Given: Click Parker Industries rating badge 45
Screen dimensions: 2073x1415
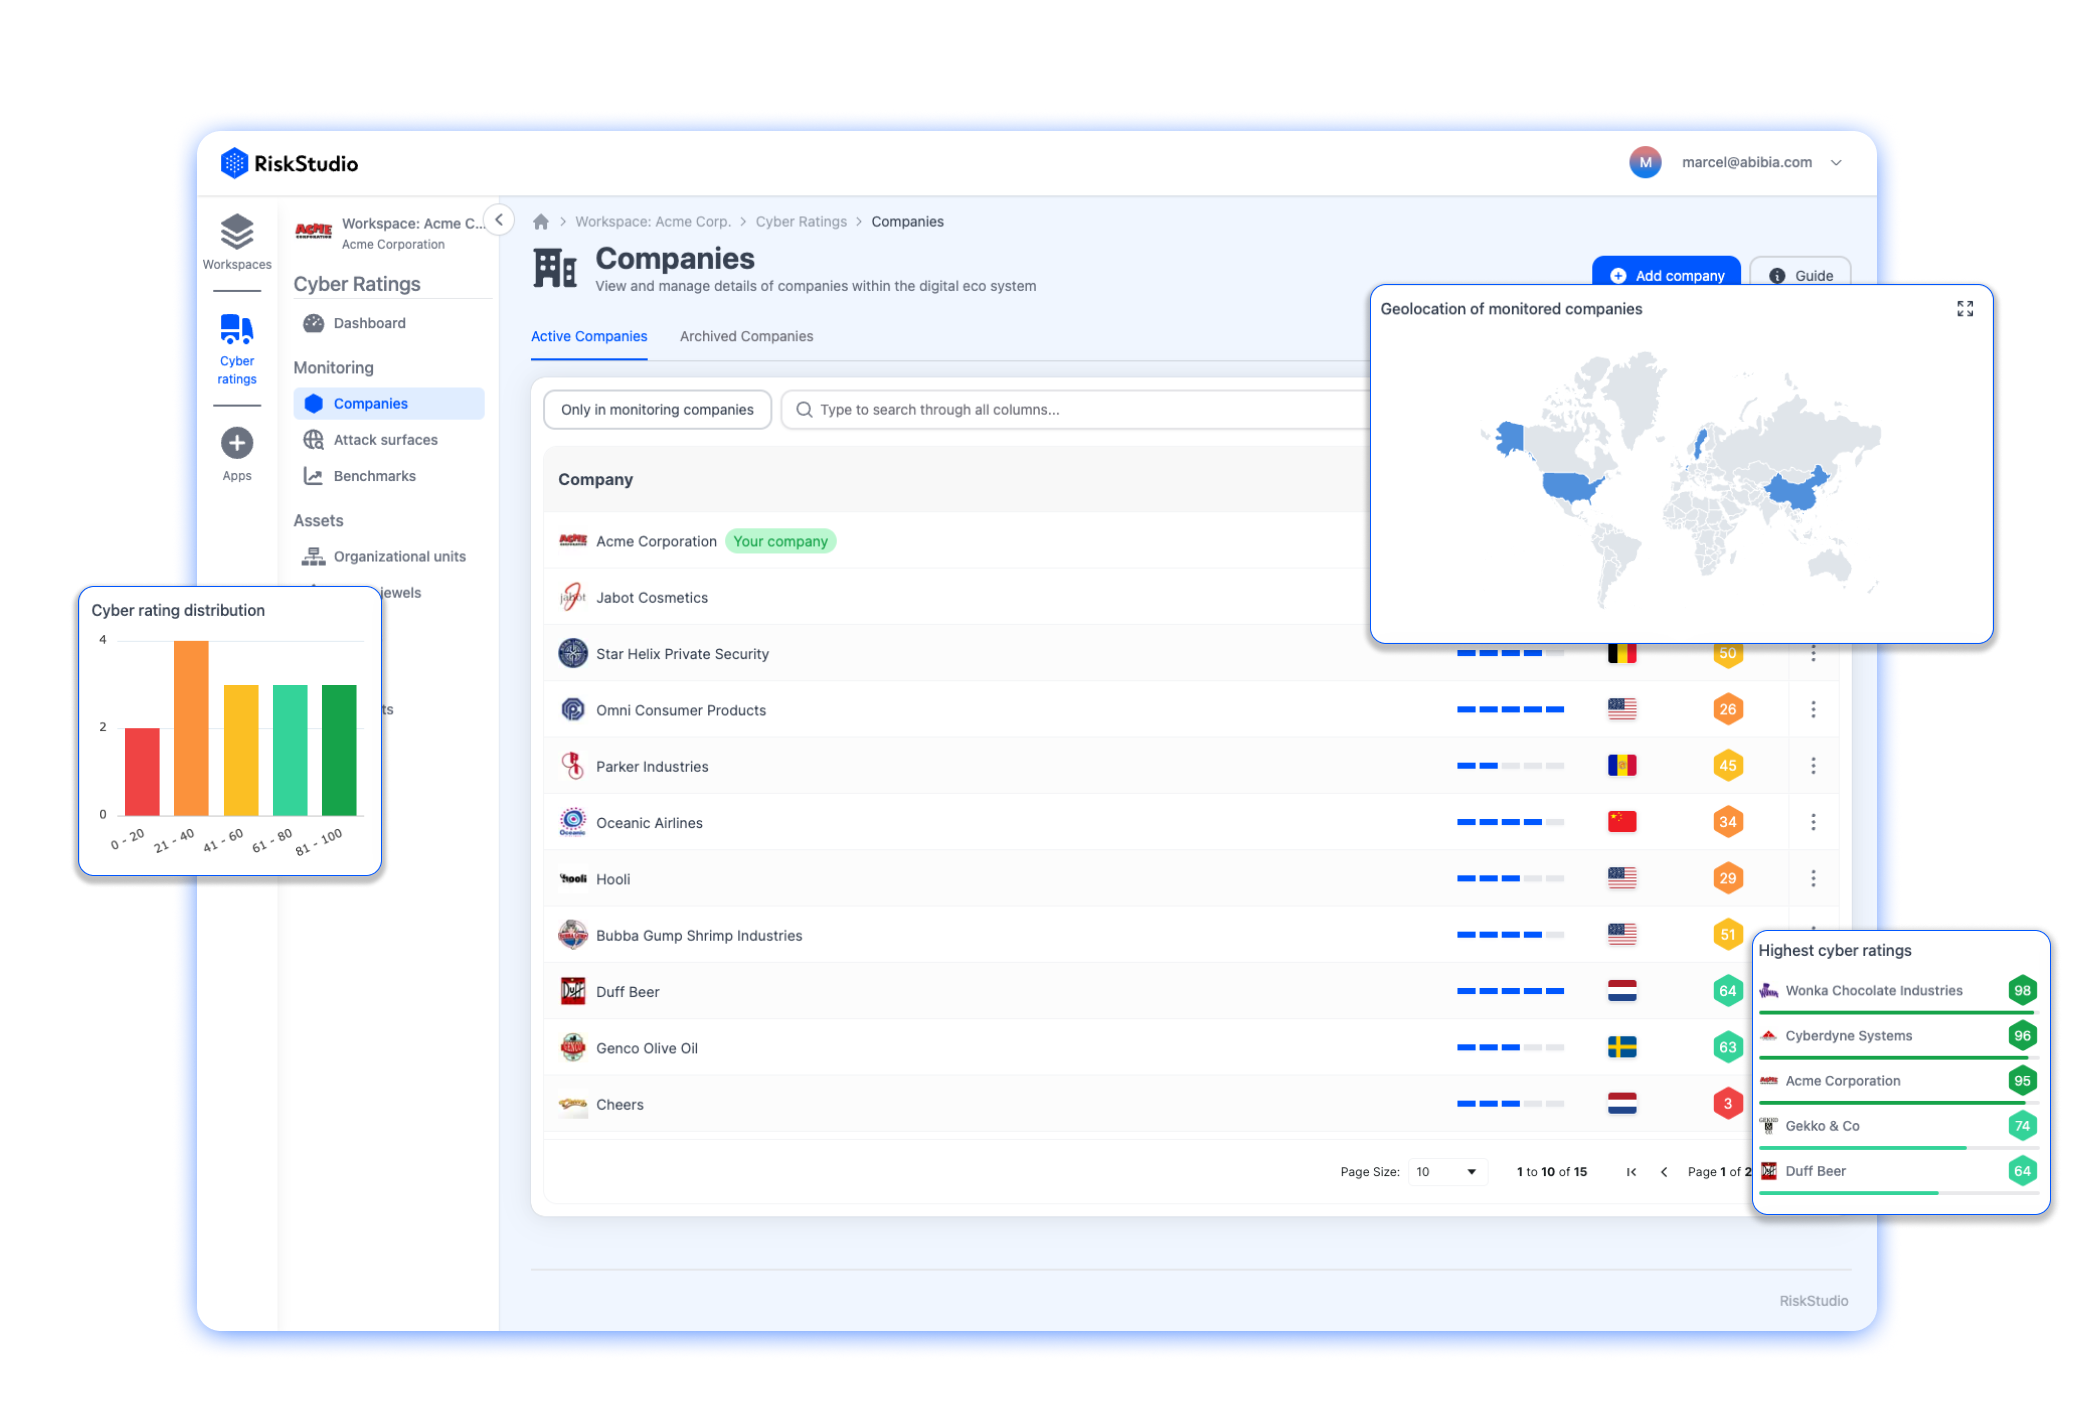Looking at the screenshot, I should [1727, 766].
